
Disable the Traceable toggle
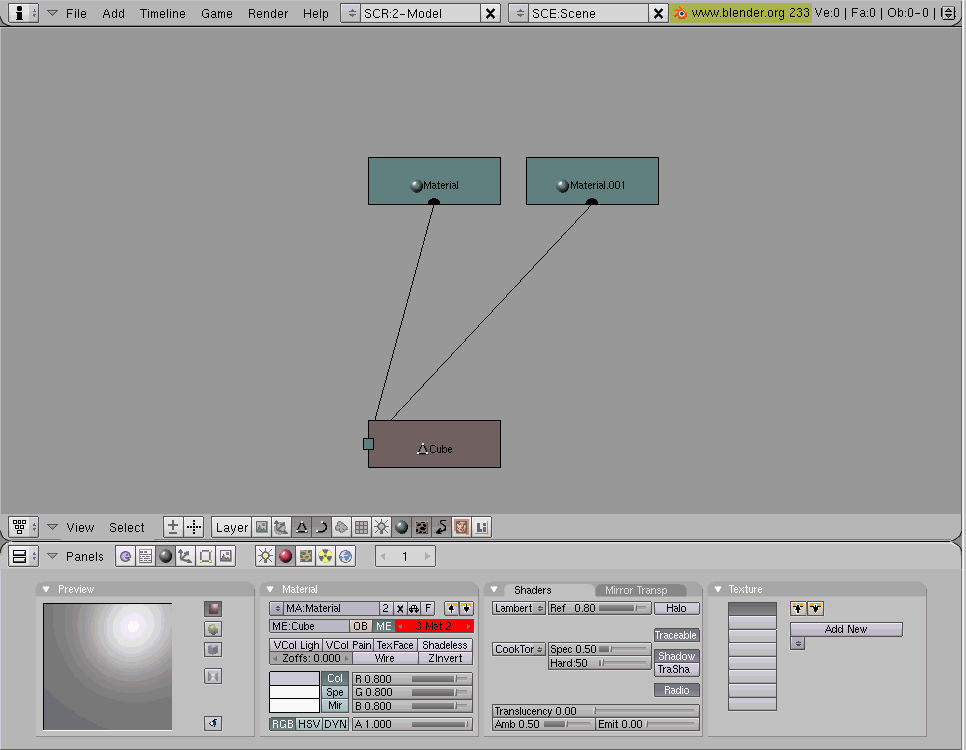[x=676, y=635]
